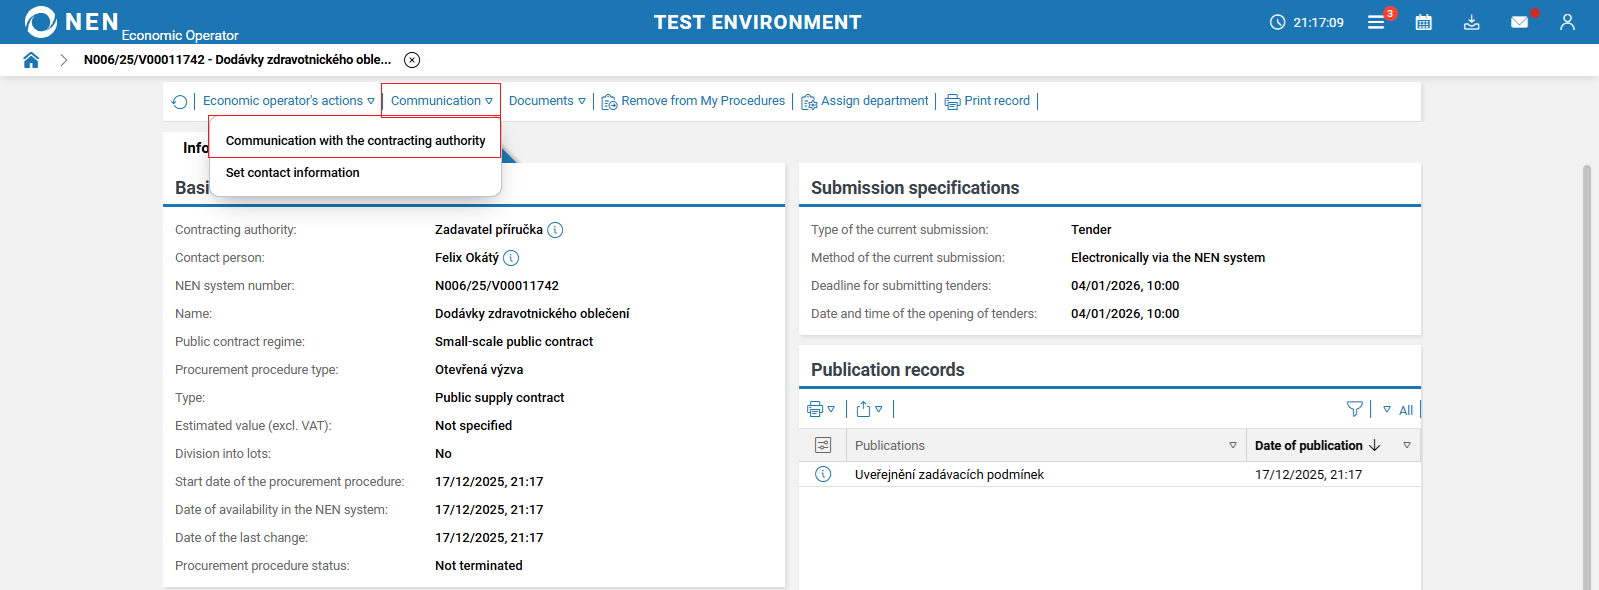Select Communication with the contracting authority

355,141
